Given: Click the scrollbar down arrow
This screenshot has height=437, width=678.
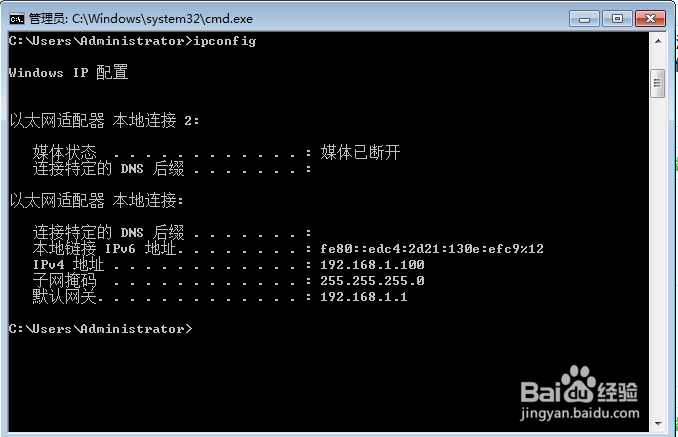Looking at the screenshot, I should pyautogui.click(x=658, y=424).
